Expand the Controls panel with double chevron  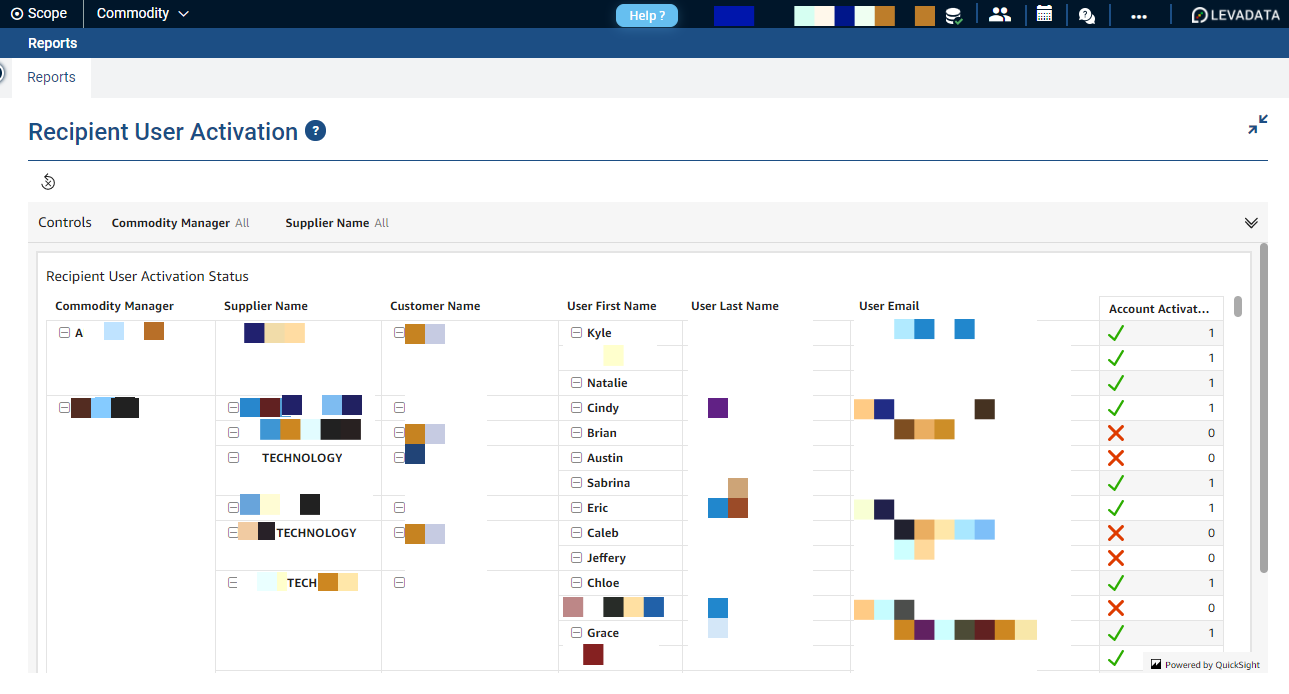1250,223
